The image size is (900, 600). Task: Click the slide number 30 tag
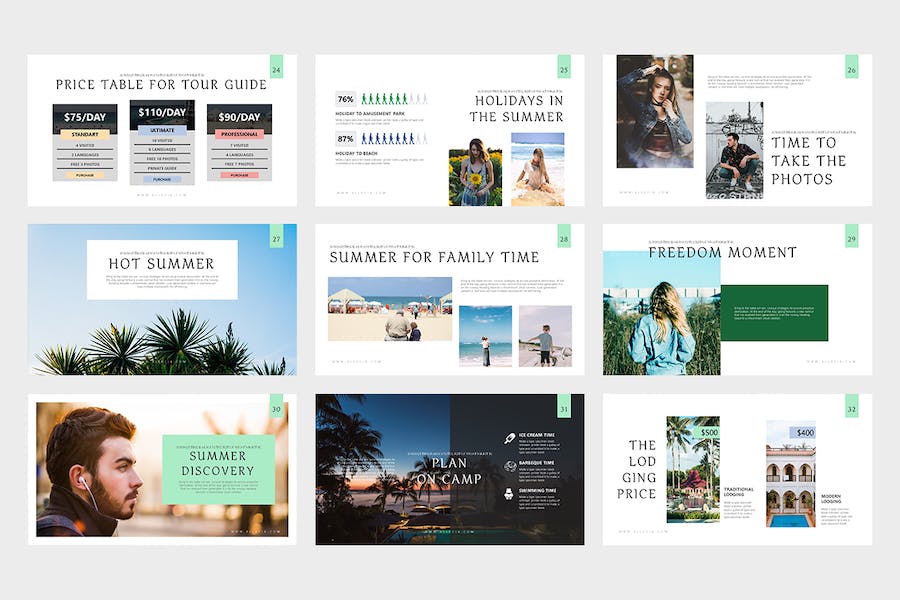pyautogui.click(x=276, y=406)
